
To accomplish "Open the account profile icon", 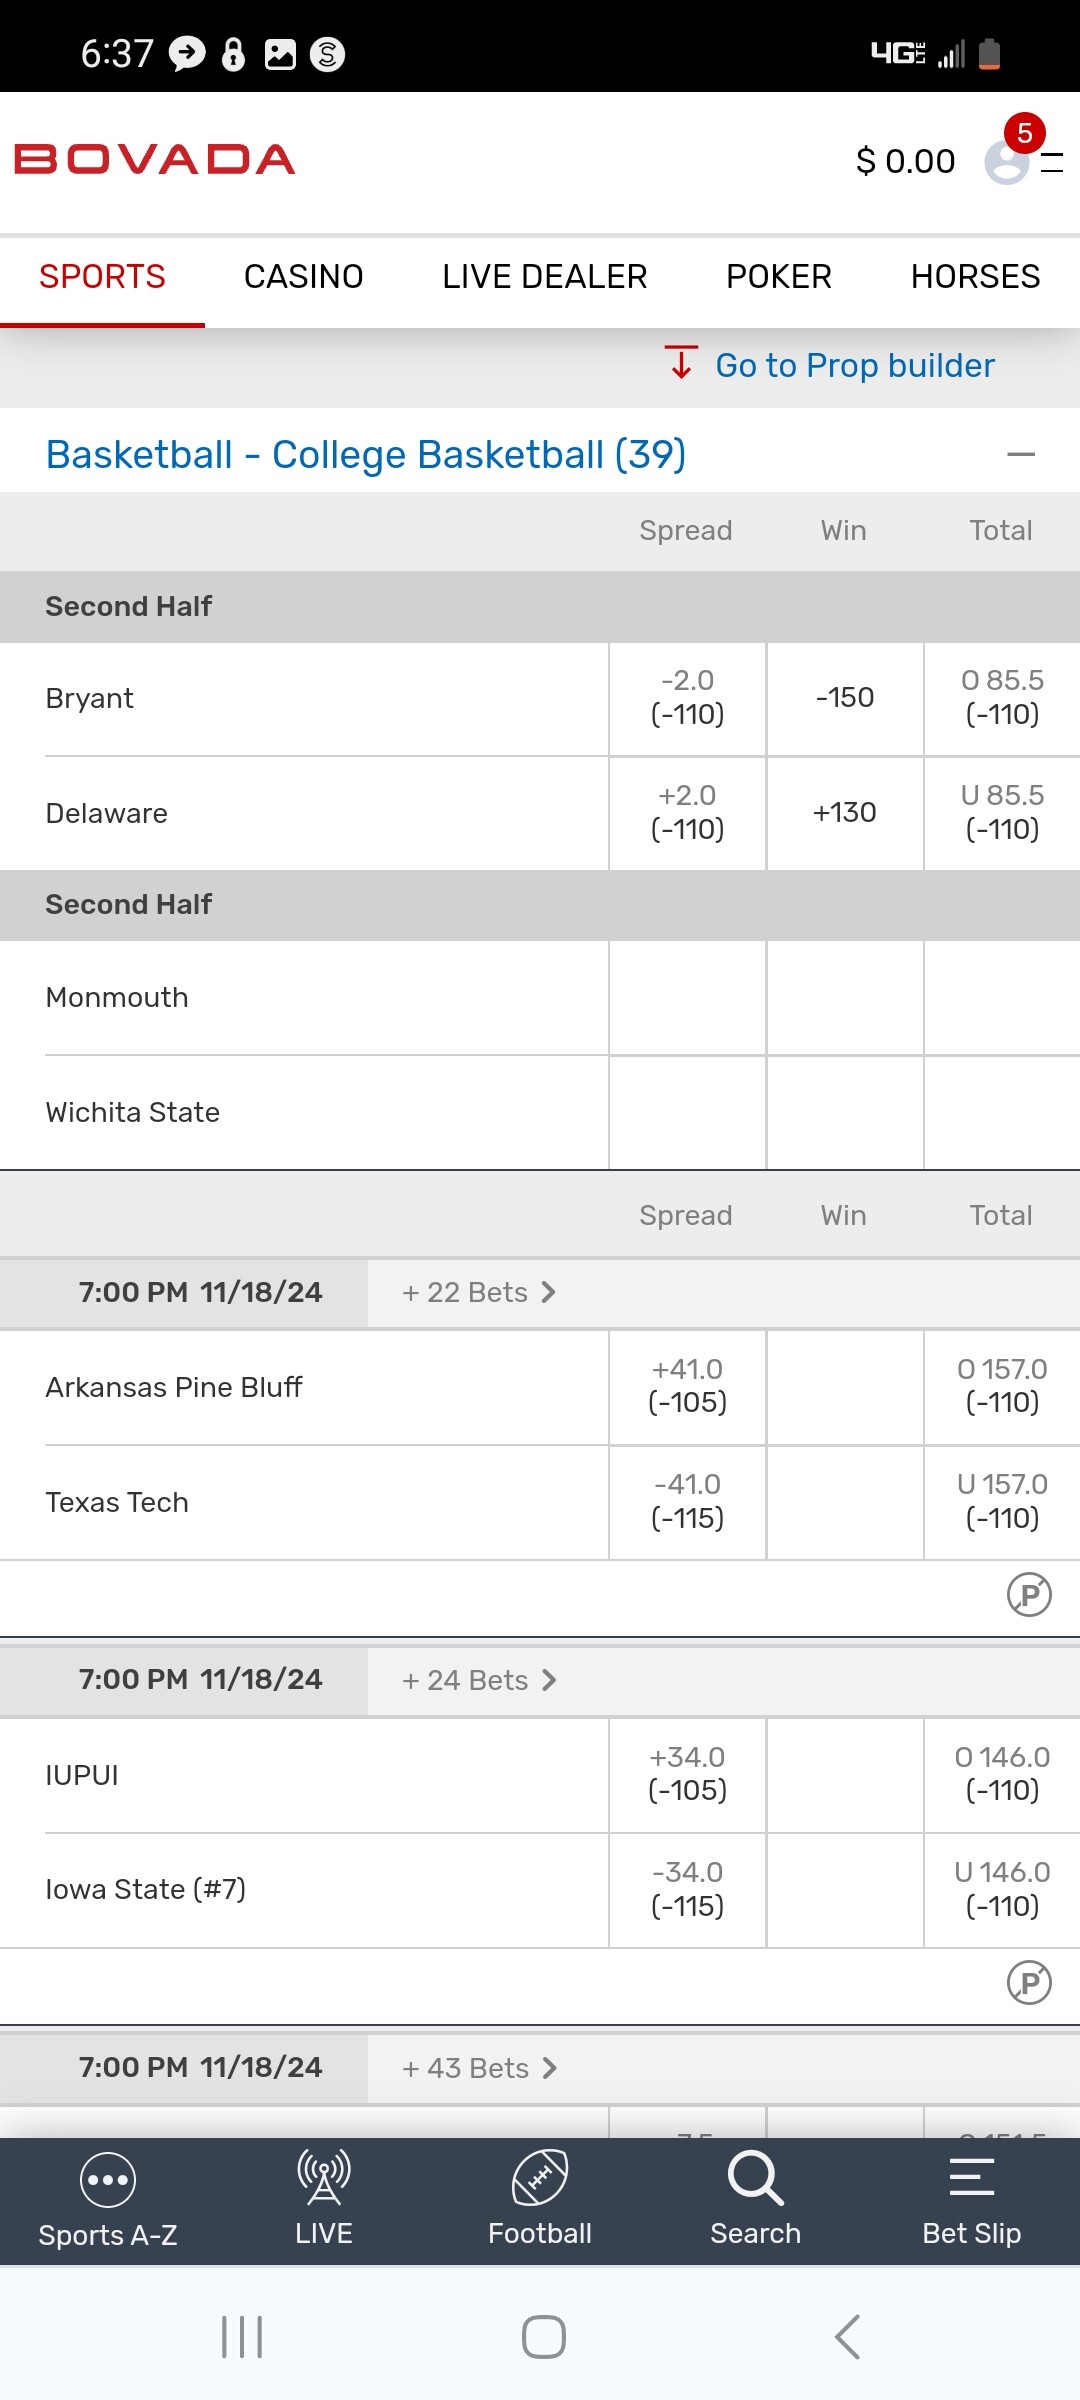I will (x=1006, y=161).
